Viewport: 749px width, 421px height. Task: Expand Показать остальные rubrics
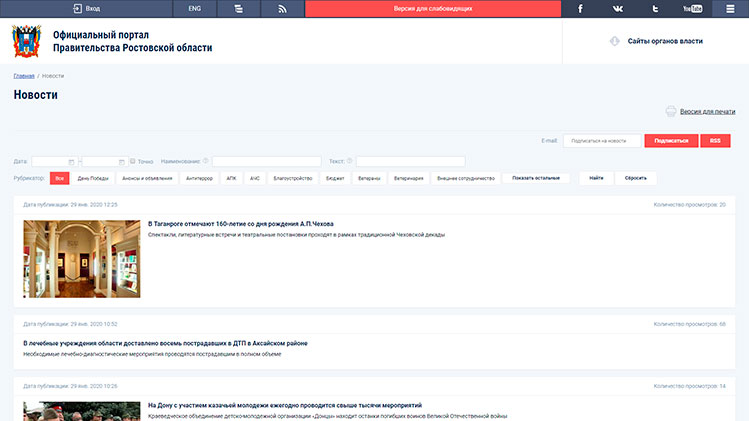coord(535,178)
